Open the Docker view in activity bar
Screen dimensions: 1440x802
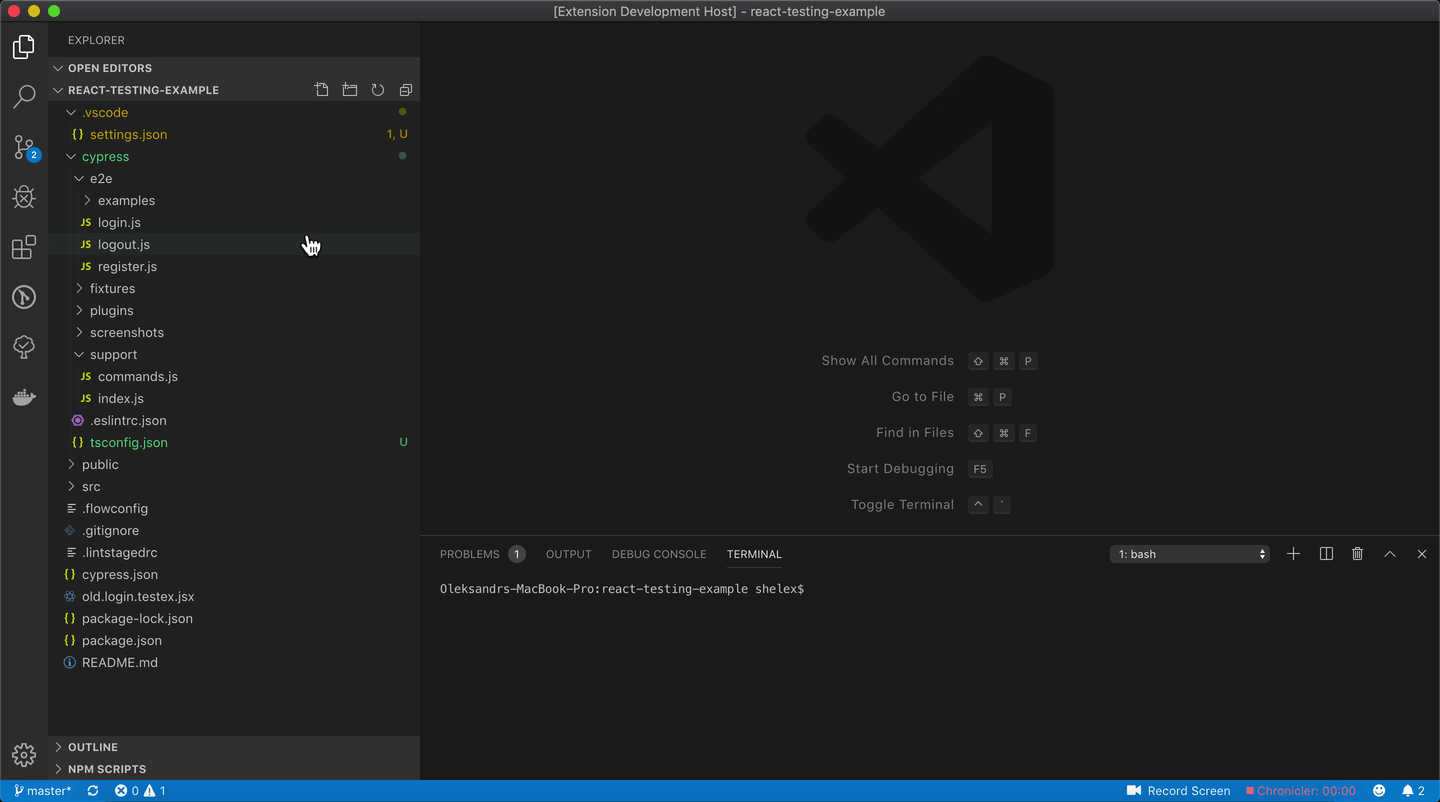pos(24,397)
